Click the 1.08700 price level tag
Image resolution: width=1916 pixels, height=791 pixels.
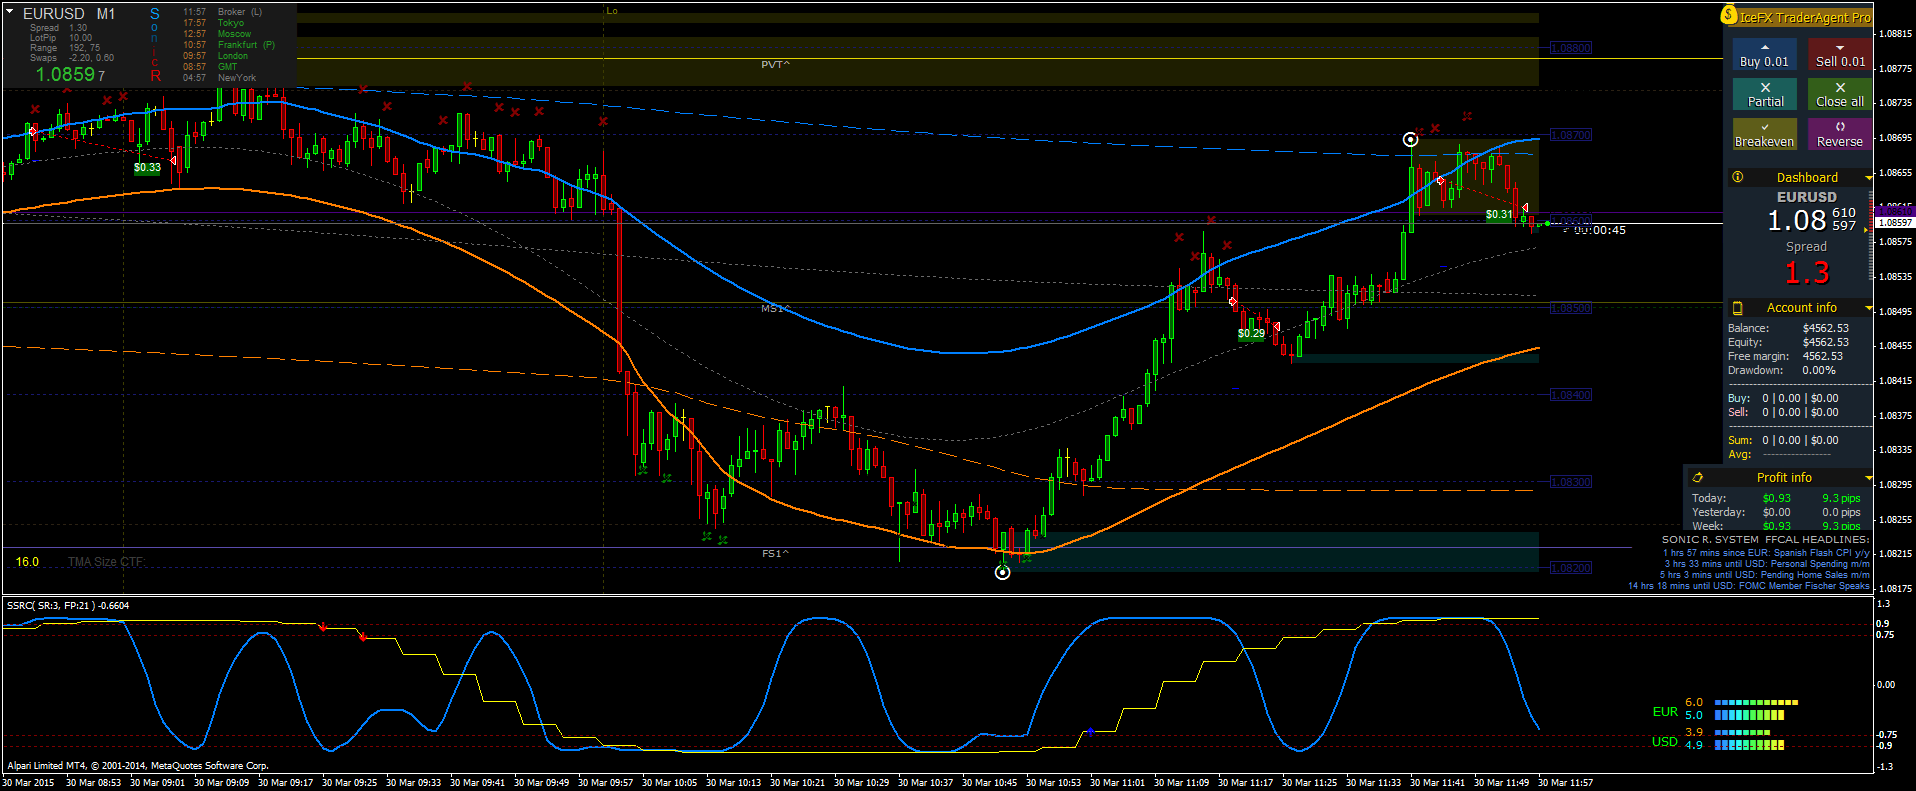click(1571, 135)
